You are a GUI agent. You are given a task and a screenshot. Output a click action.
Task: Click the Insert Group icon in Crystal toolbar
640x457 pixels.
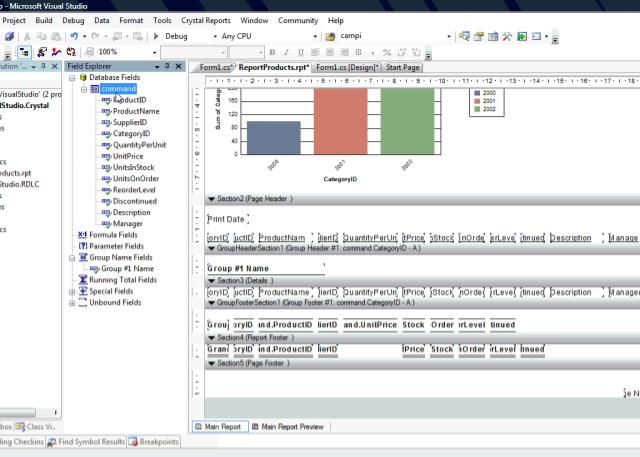point(42,52)
